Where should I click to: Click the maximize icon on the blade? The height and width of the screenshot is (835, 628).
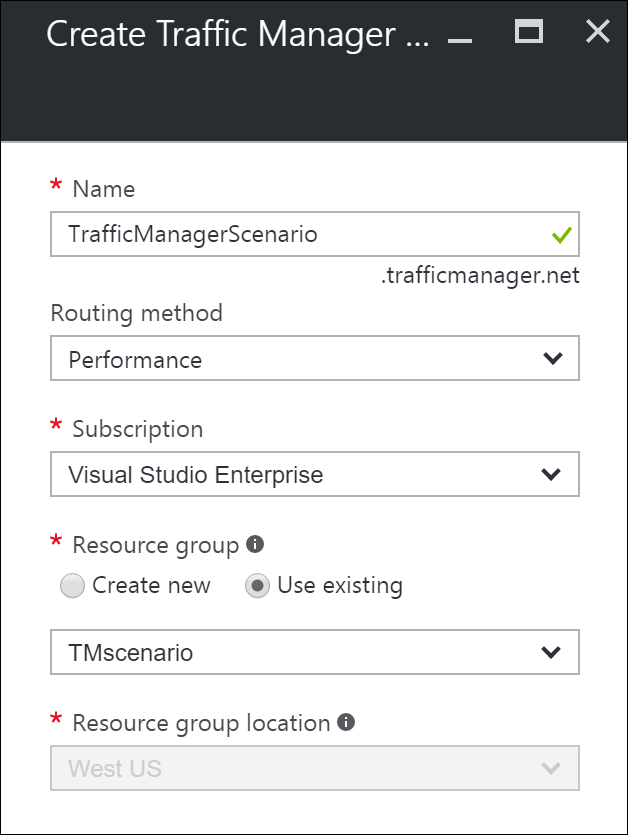[529, 32]
